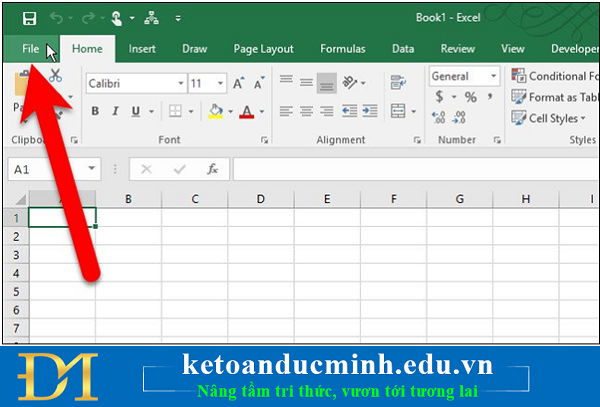600x407 pixels.
Task: Open the View tab
Action: click(x=513, y=49)
